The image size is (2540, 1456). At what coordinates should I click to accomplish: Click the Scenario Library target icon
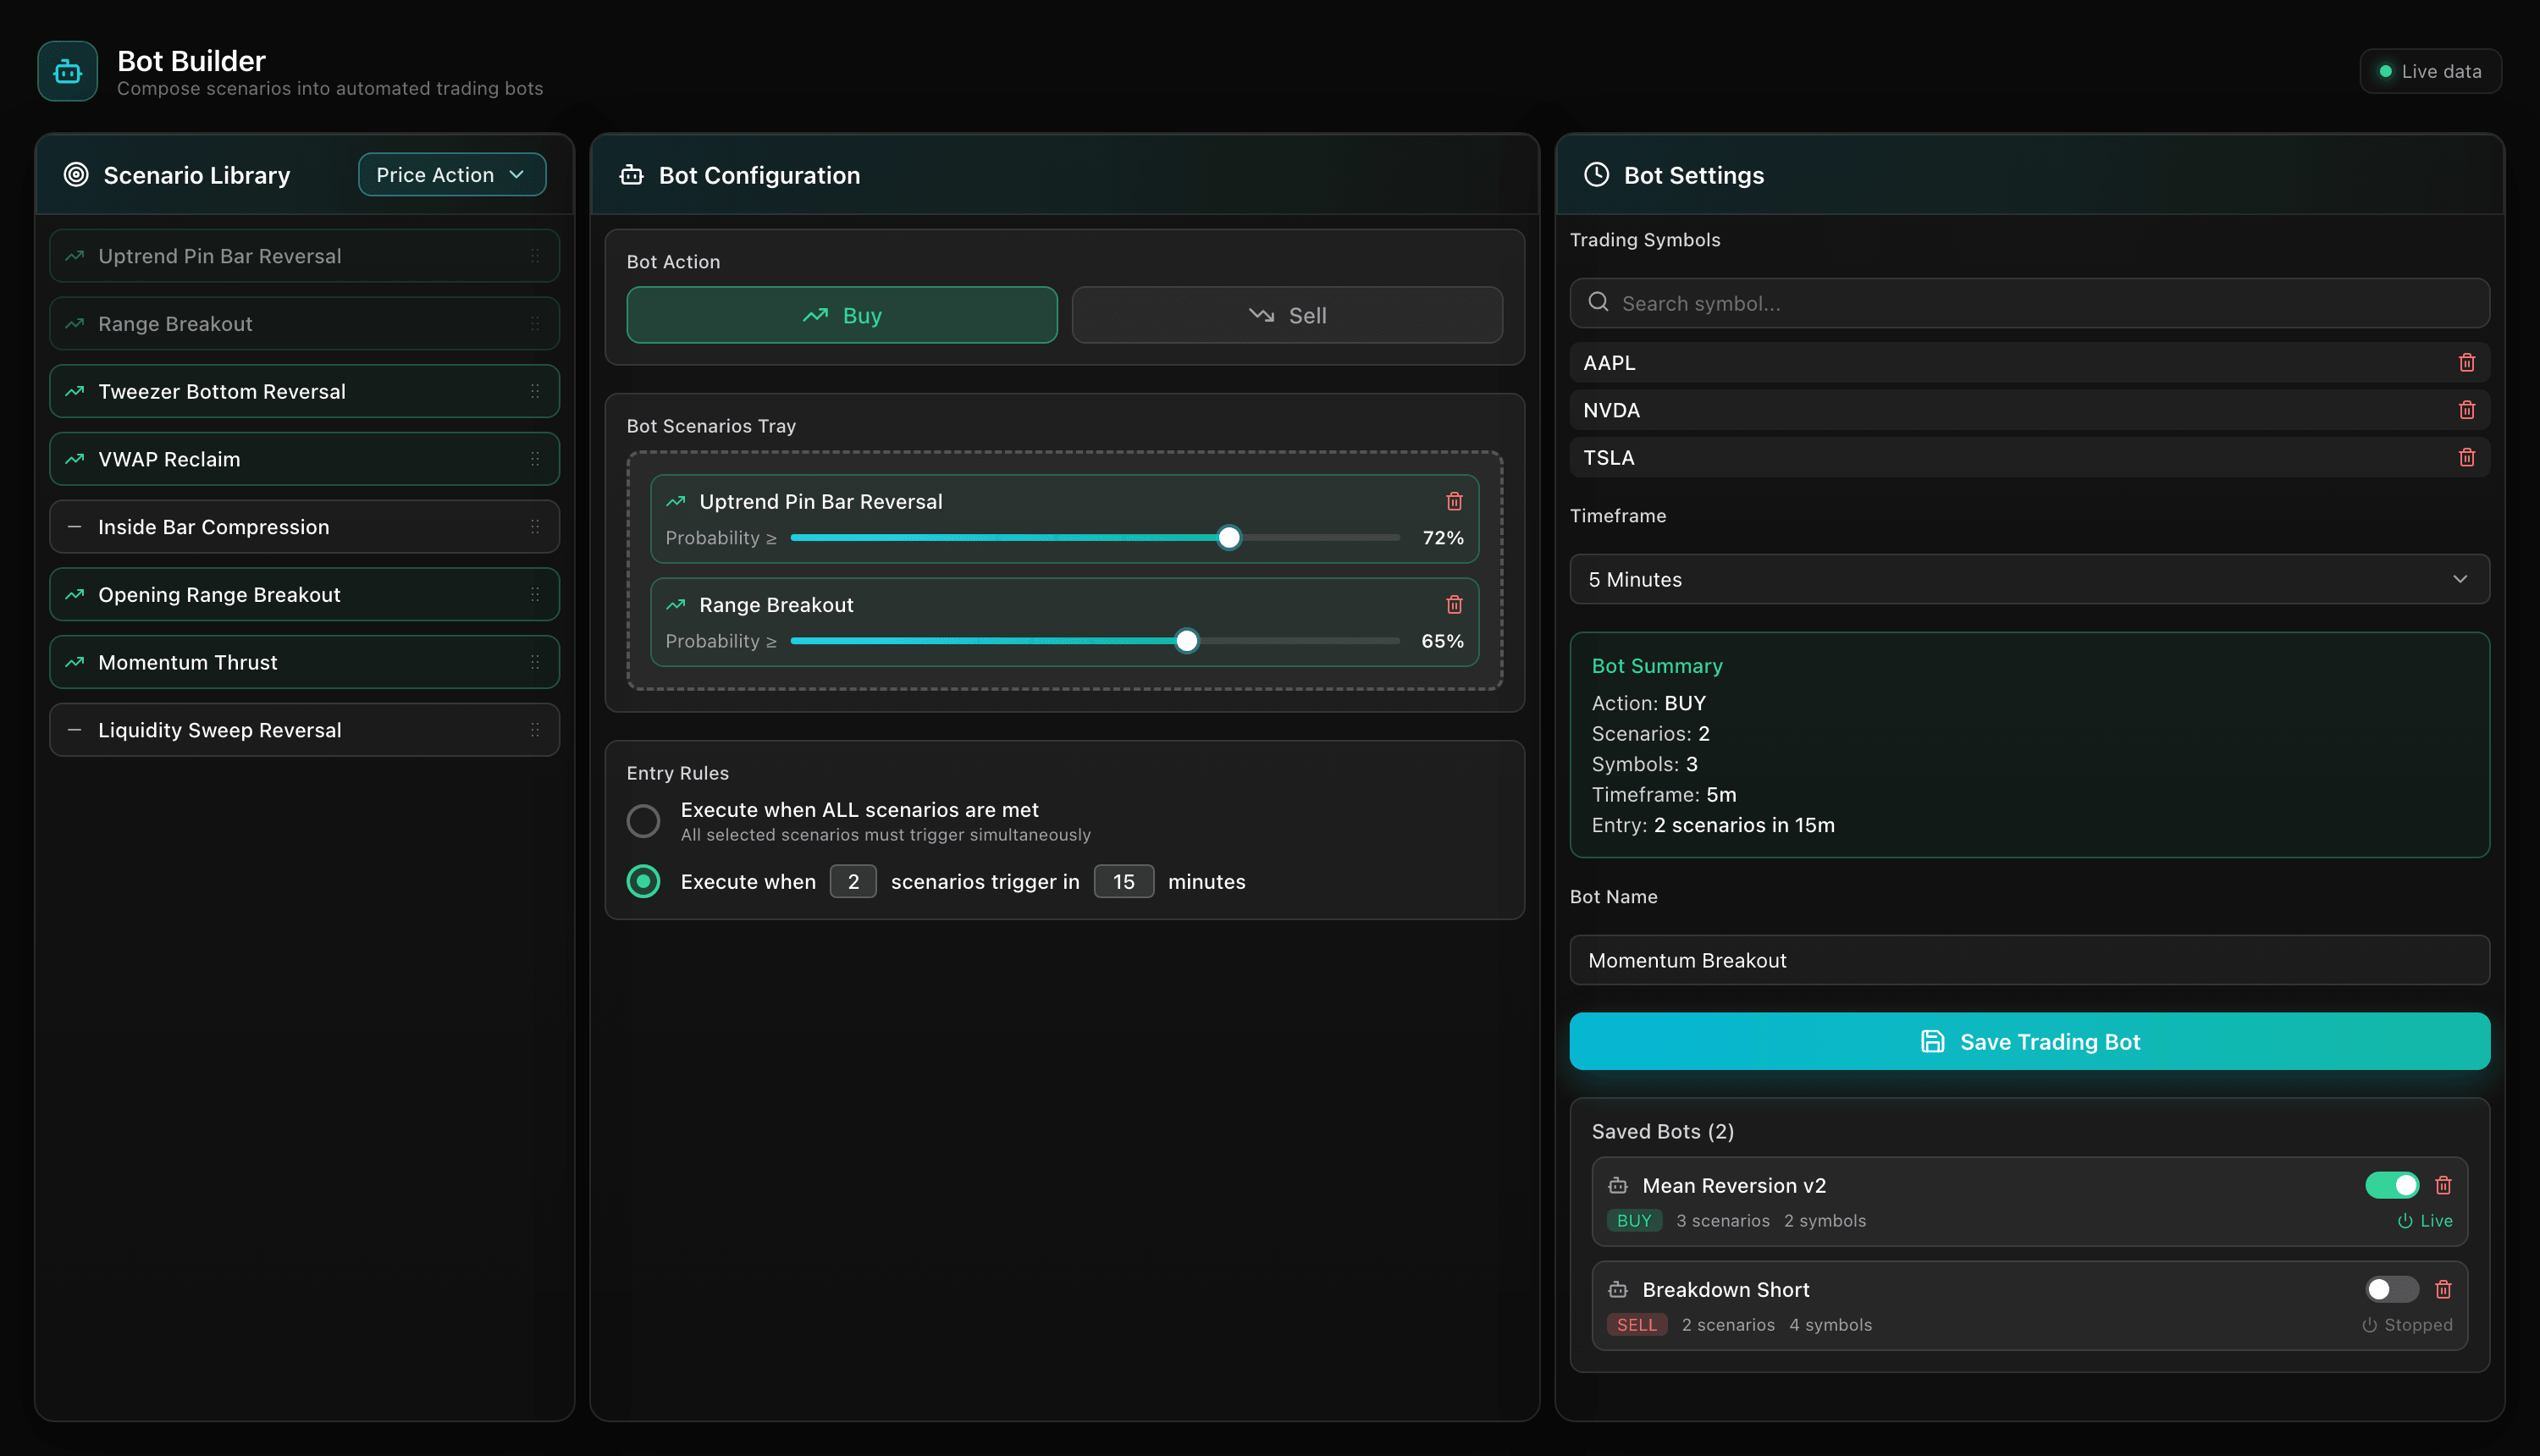click(x=76, y=175)
